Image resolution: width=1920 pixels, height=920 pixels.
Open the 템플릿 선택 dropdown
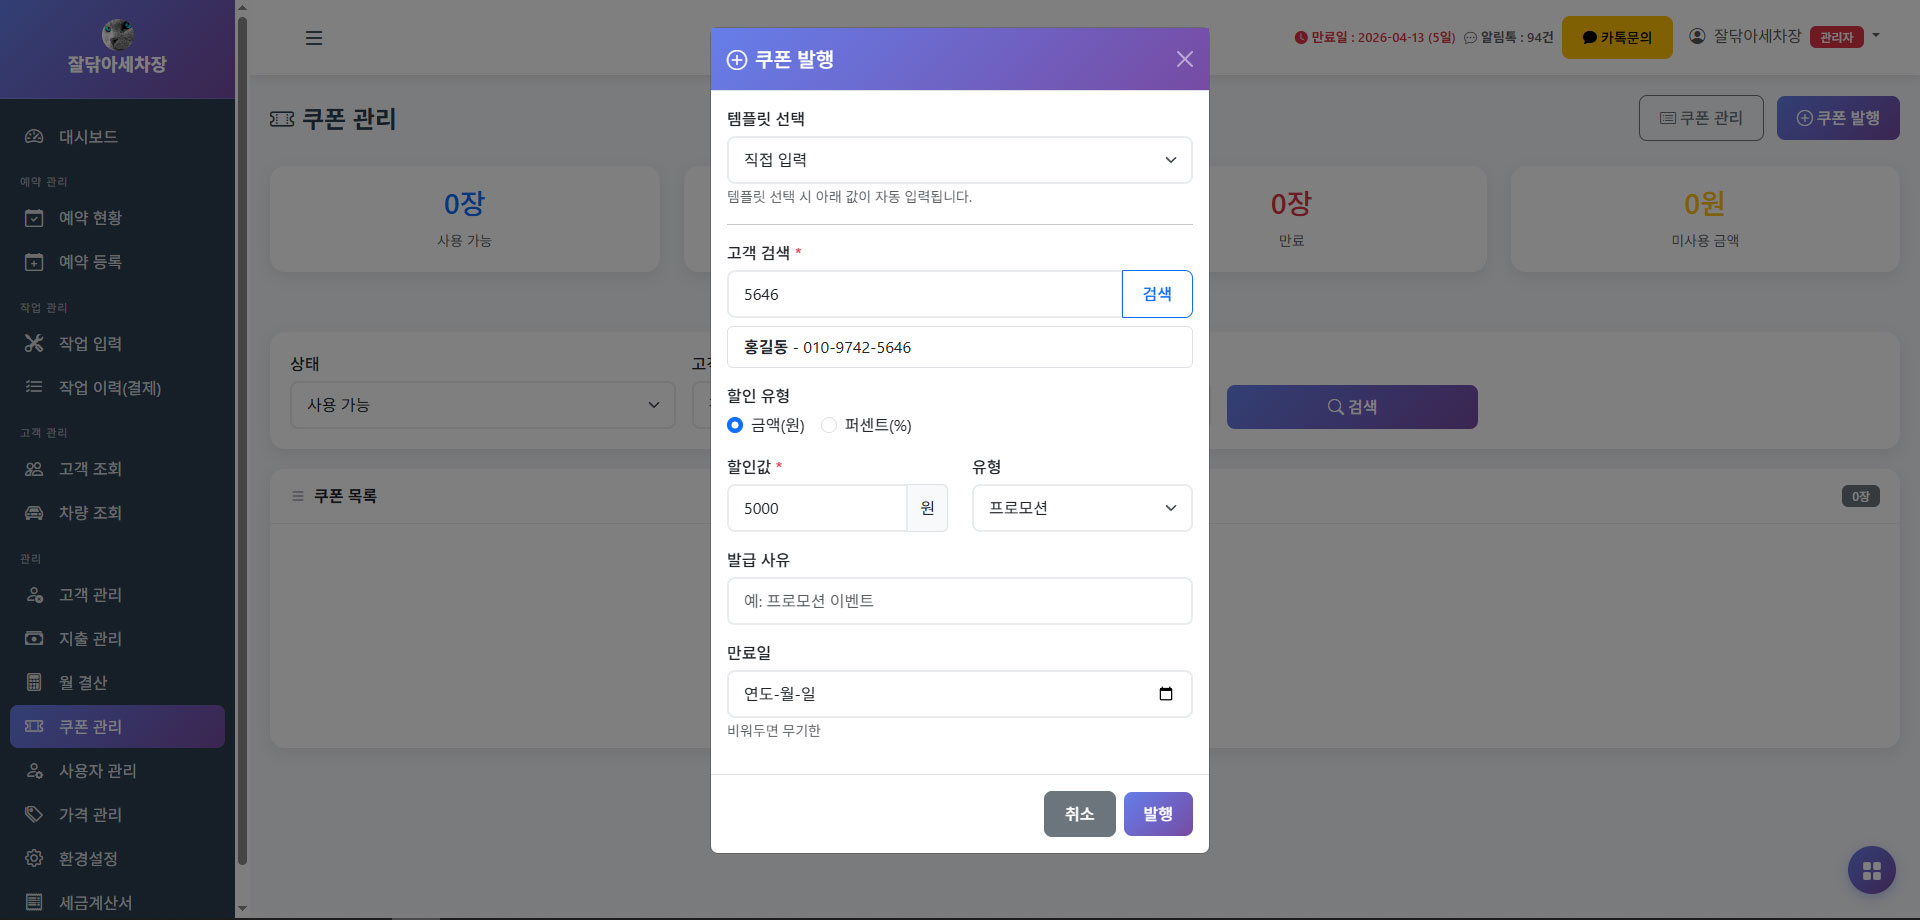pos(959,160)
